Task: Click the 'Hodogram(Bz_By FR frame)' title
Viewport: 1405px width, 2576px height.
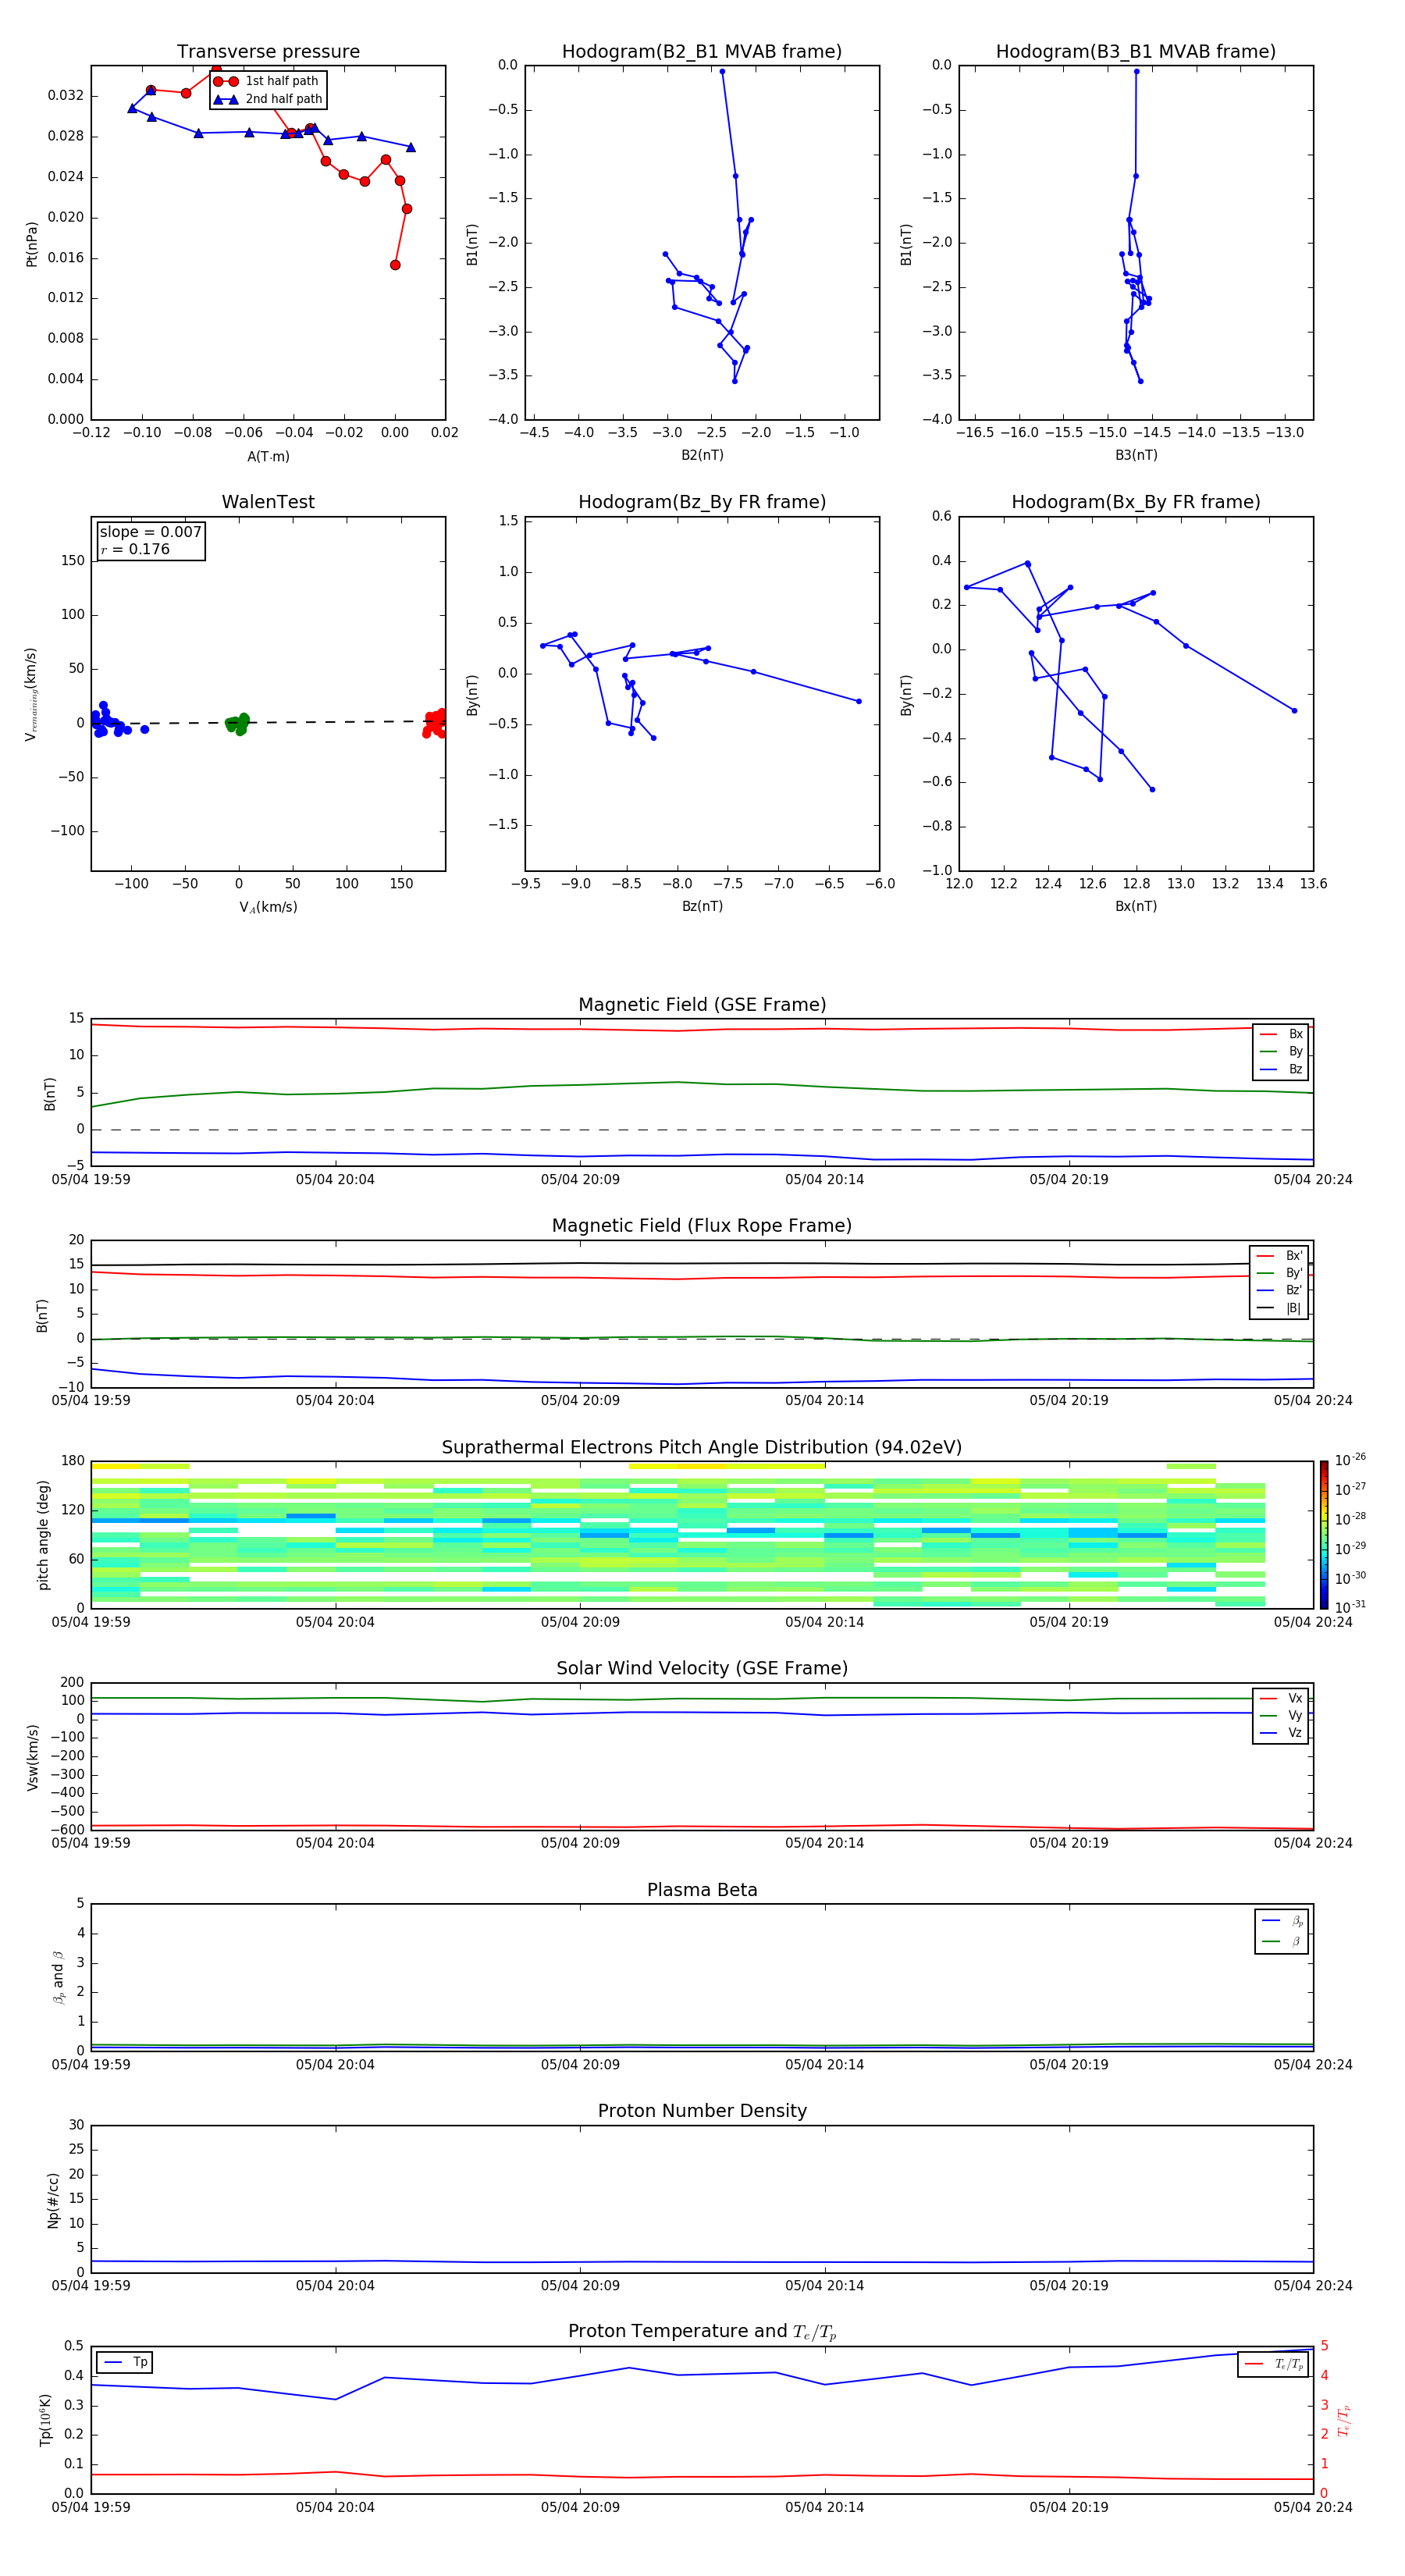Action: 702,502
